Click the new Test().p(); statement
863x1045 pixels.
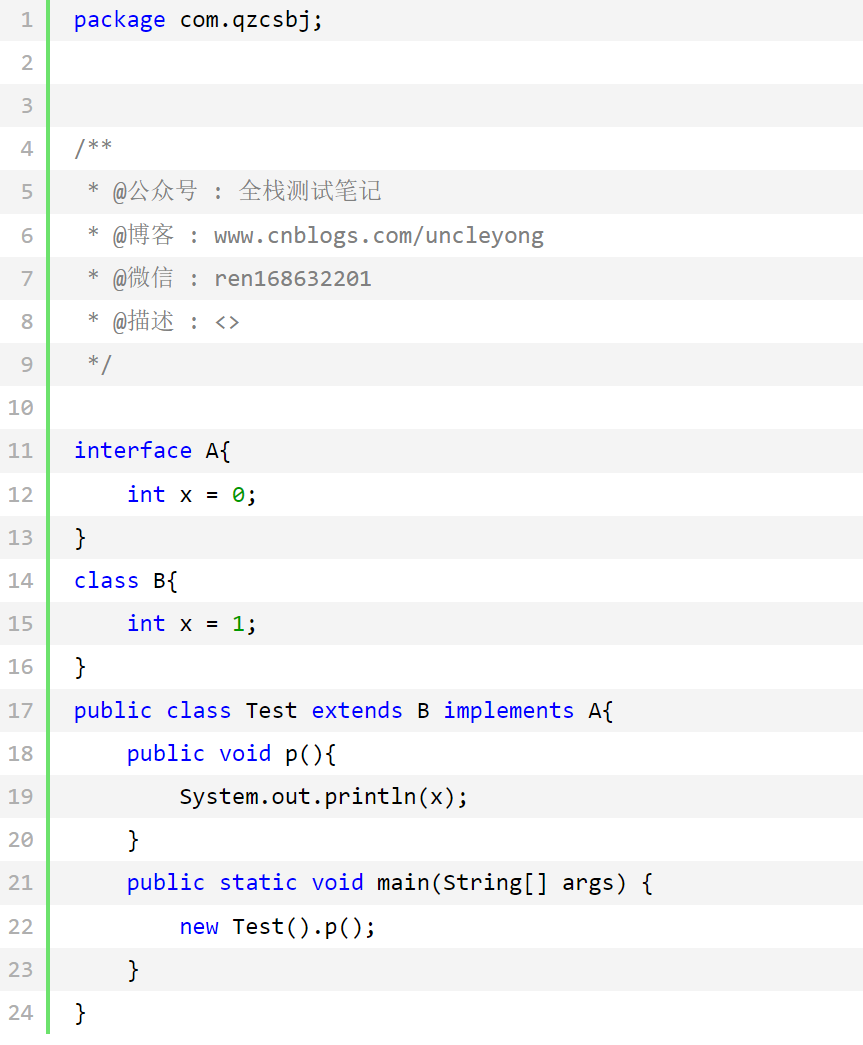point(278,926)
